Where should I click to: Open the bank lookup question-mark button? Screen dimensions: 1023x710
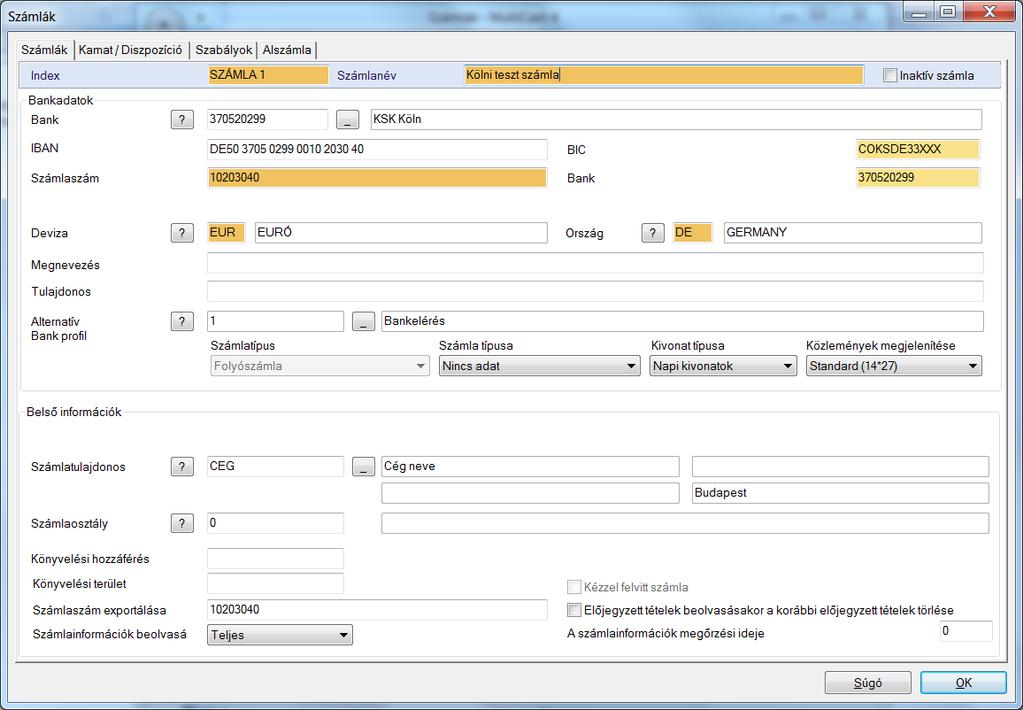[182, 119]
